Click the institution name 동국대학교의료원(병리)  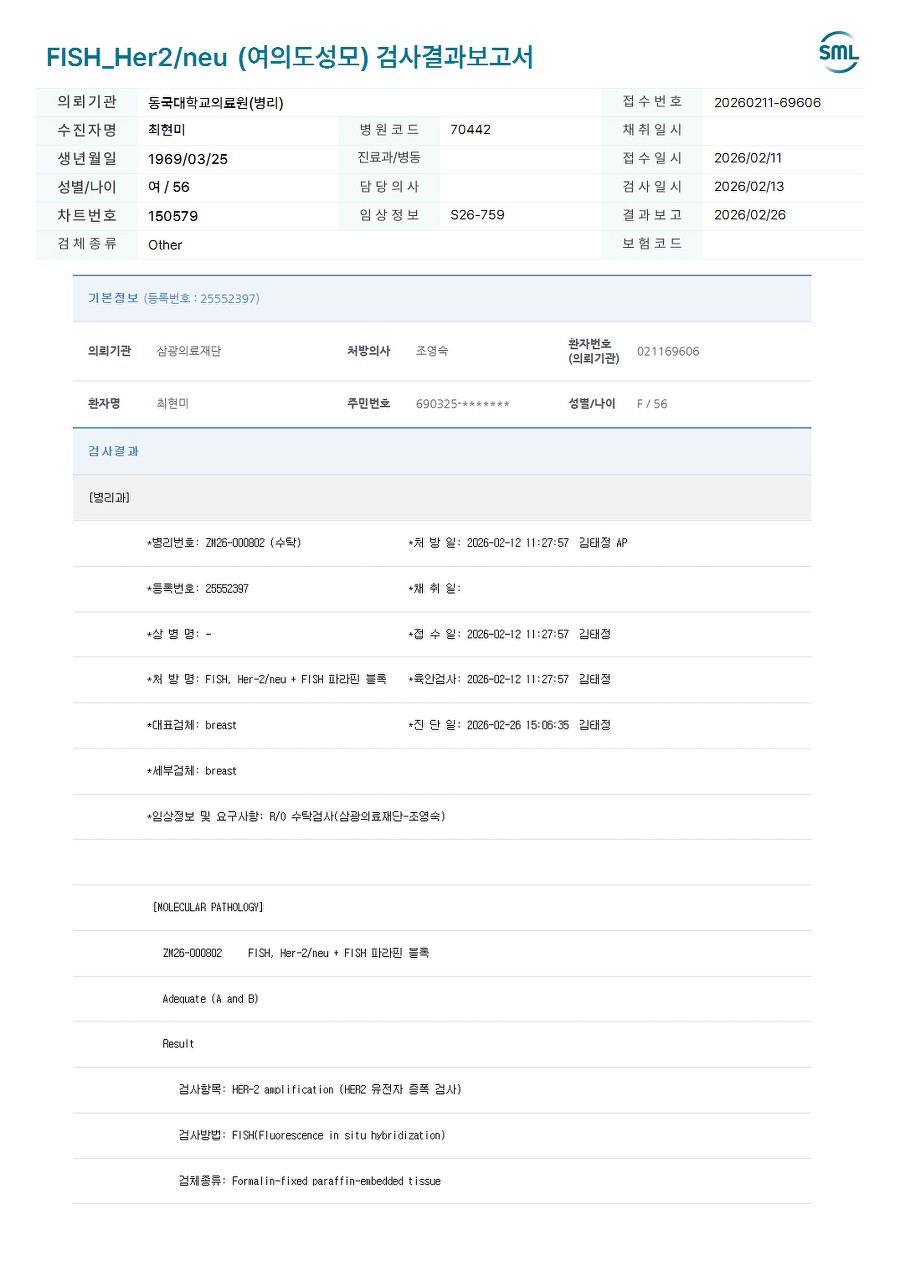[x=216, y=102]
